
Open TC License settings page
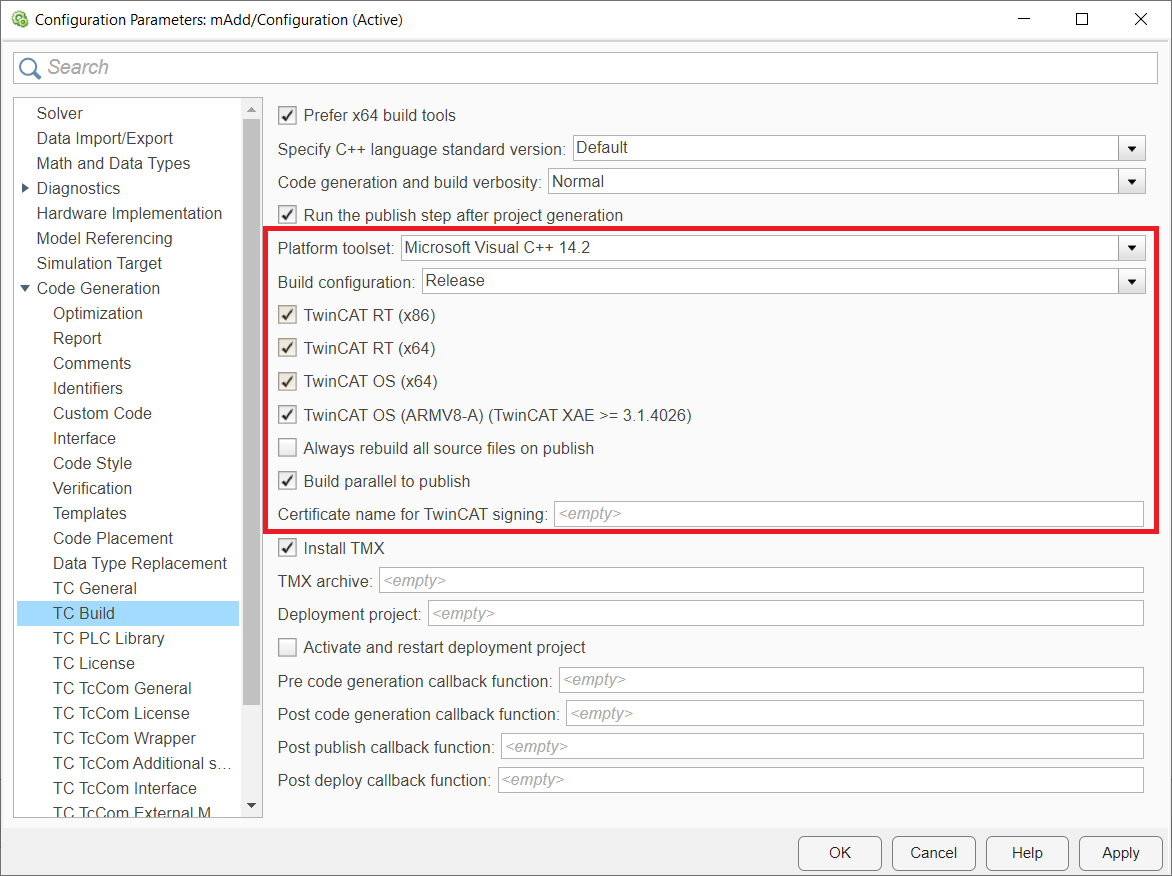[94, 664]
